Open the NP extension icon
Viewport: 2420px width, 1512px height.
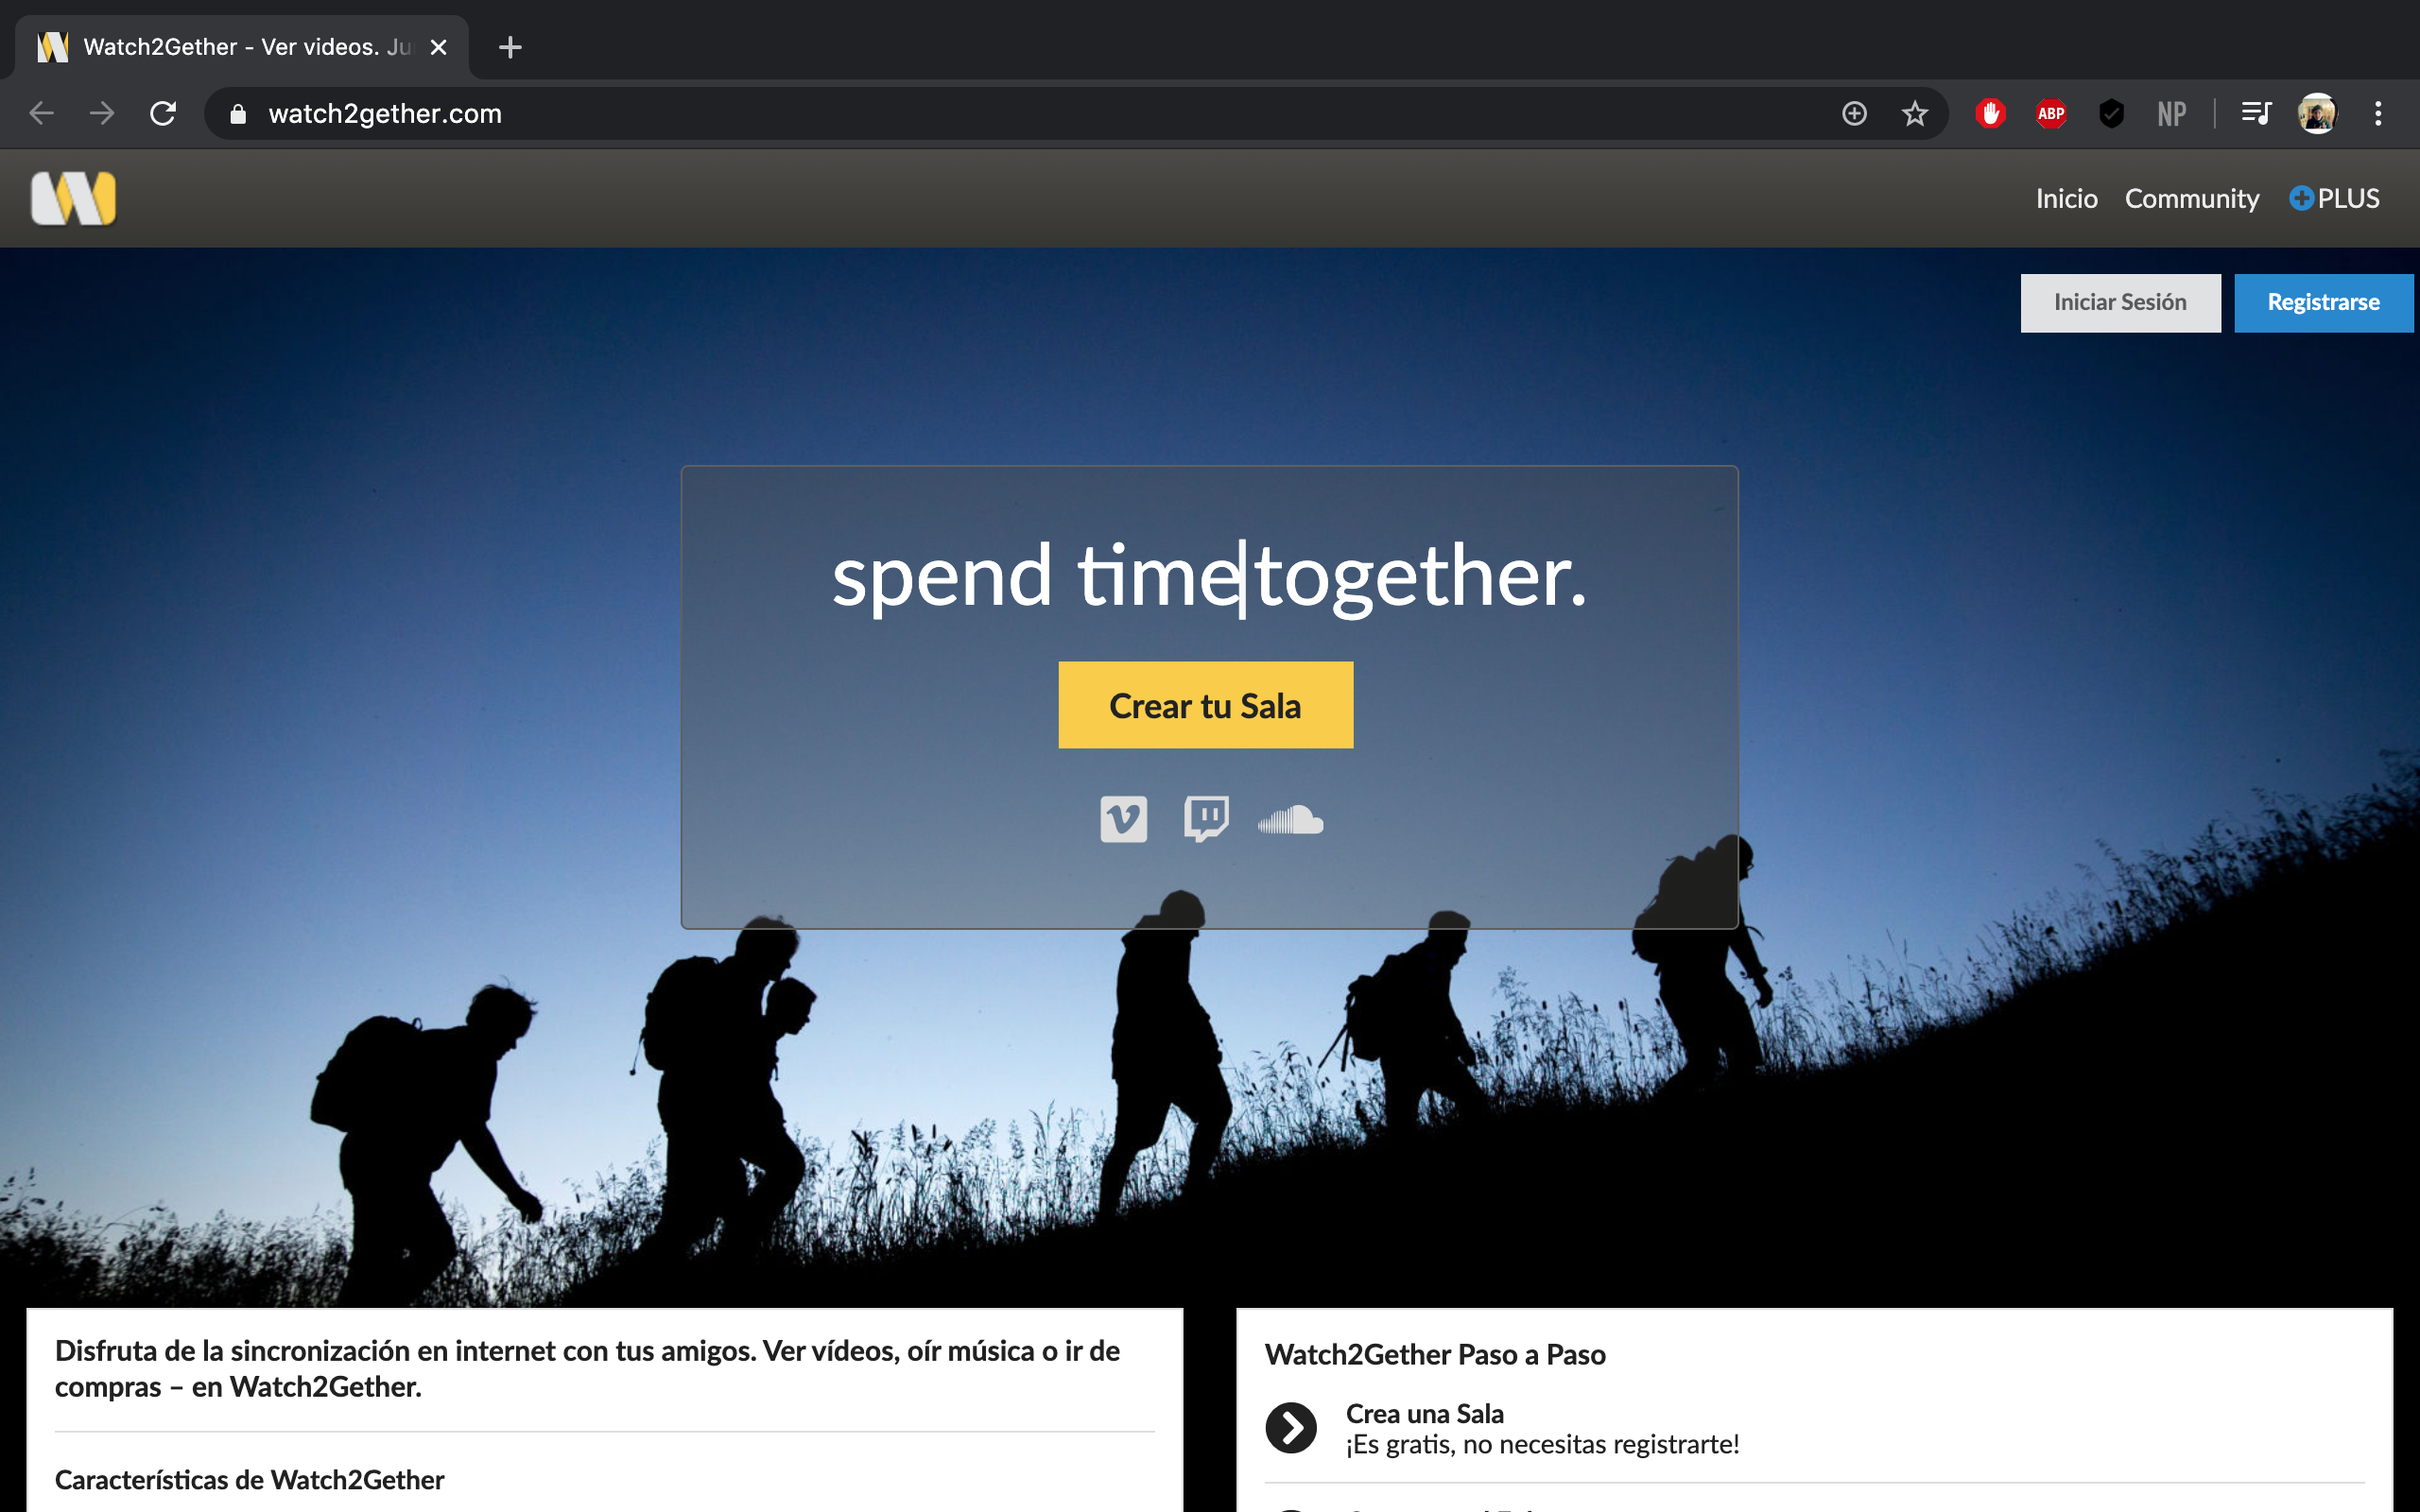[x=2171, y=114]
